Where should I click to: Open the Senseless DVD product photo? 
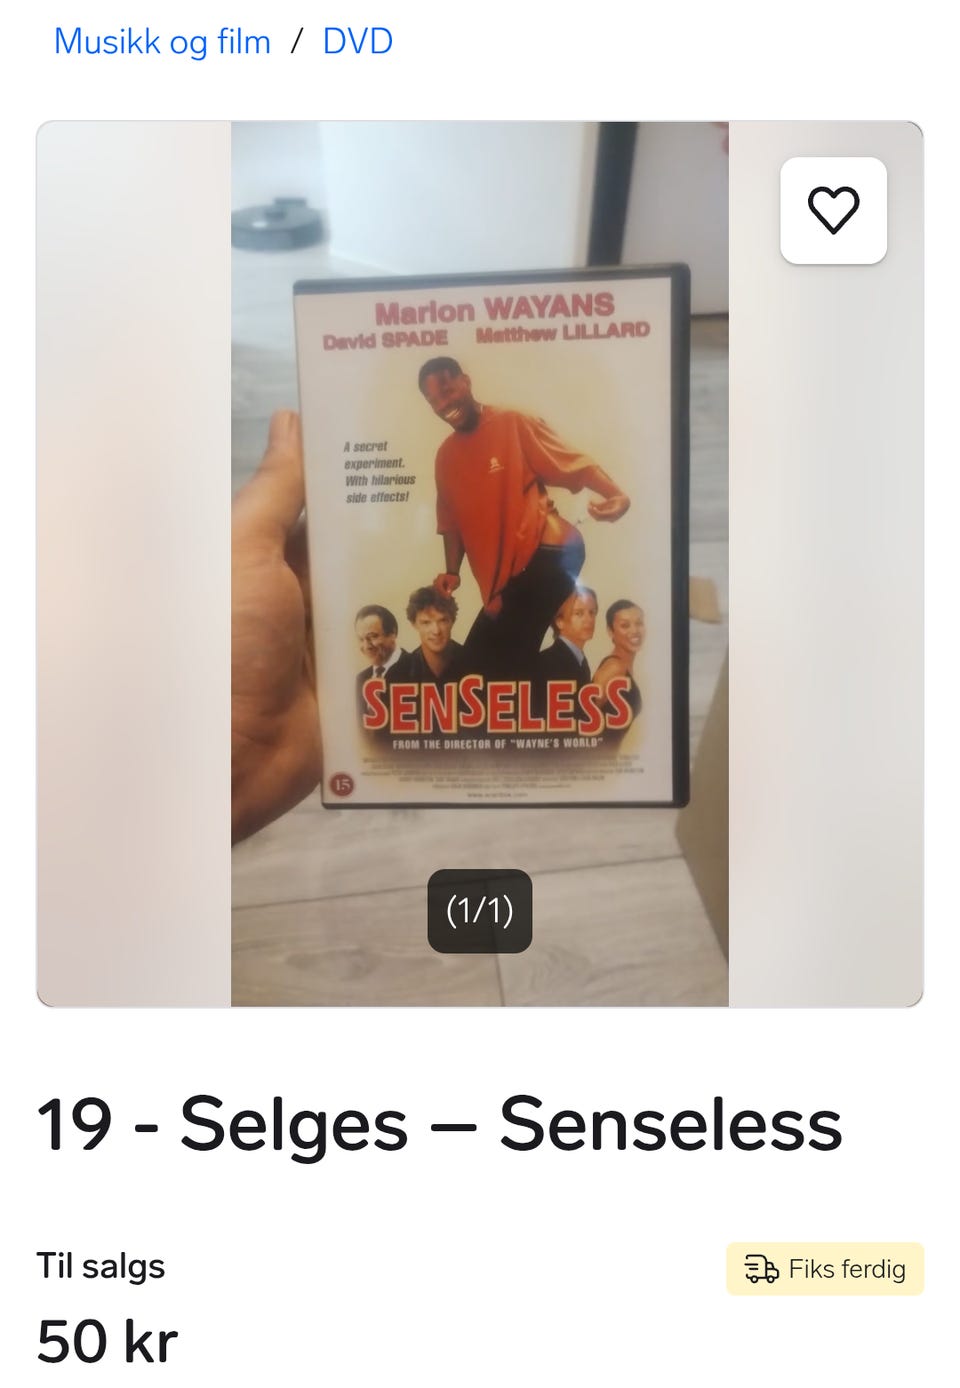(x=480, y=564)
